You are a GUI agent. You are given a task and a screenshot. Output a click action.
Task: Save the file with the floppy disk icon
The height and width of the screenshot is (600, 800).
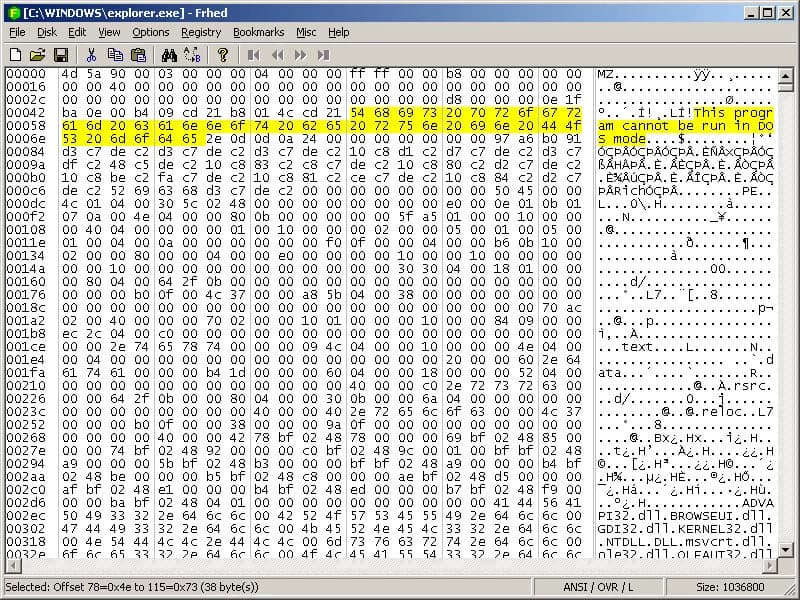pos(60,54)
